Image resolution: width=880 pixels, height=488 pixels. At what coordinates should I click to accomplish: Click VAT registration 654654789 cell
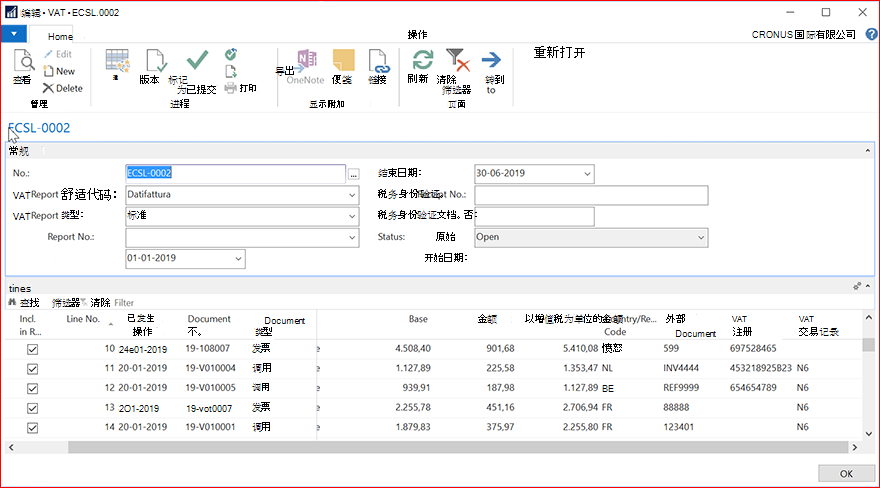click(753, 388)
